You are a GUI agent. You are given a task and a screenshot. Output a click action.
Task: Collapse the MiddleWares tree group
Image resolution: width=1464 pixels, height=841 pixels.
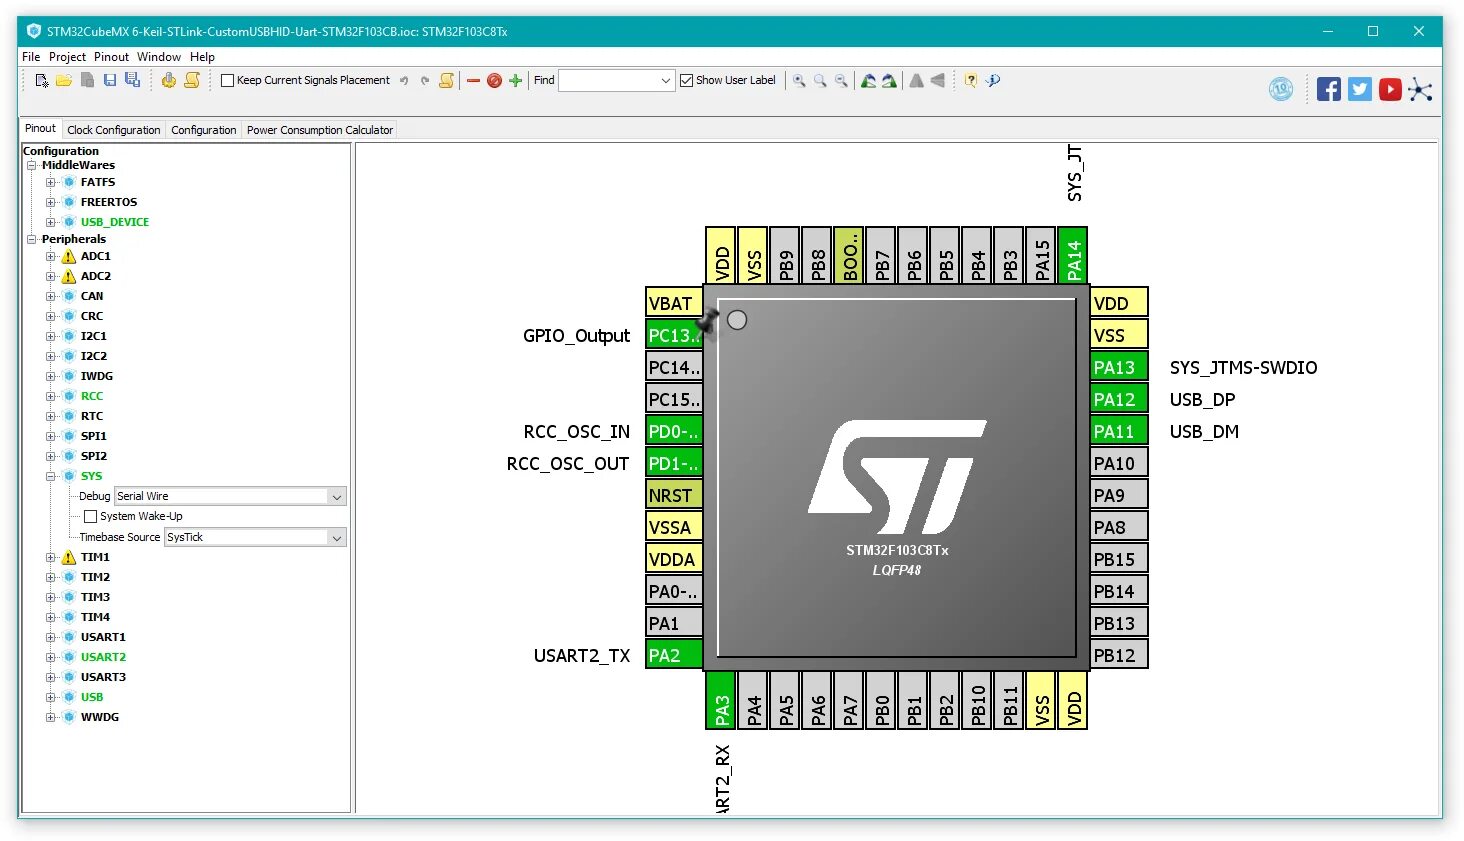coord(32,165)
